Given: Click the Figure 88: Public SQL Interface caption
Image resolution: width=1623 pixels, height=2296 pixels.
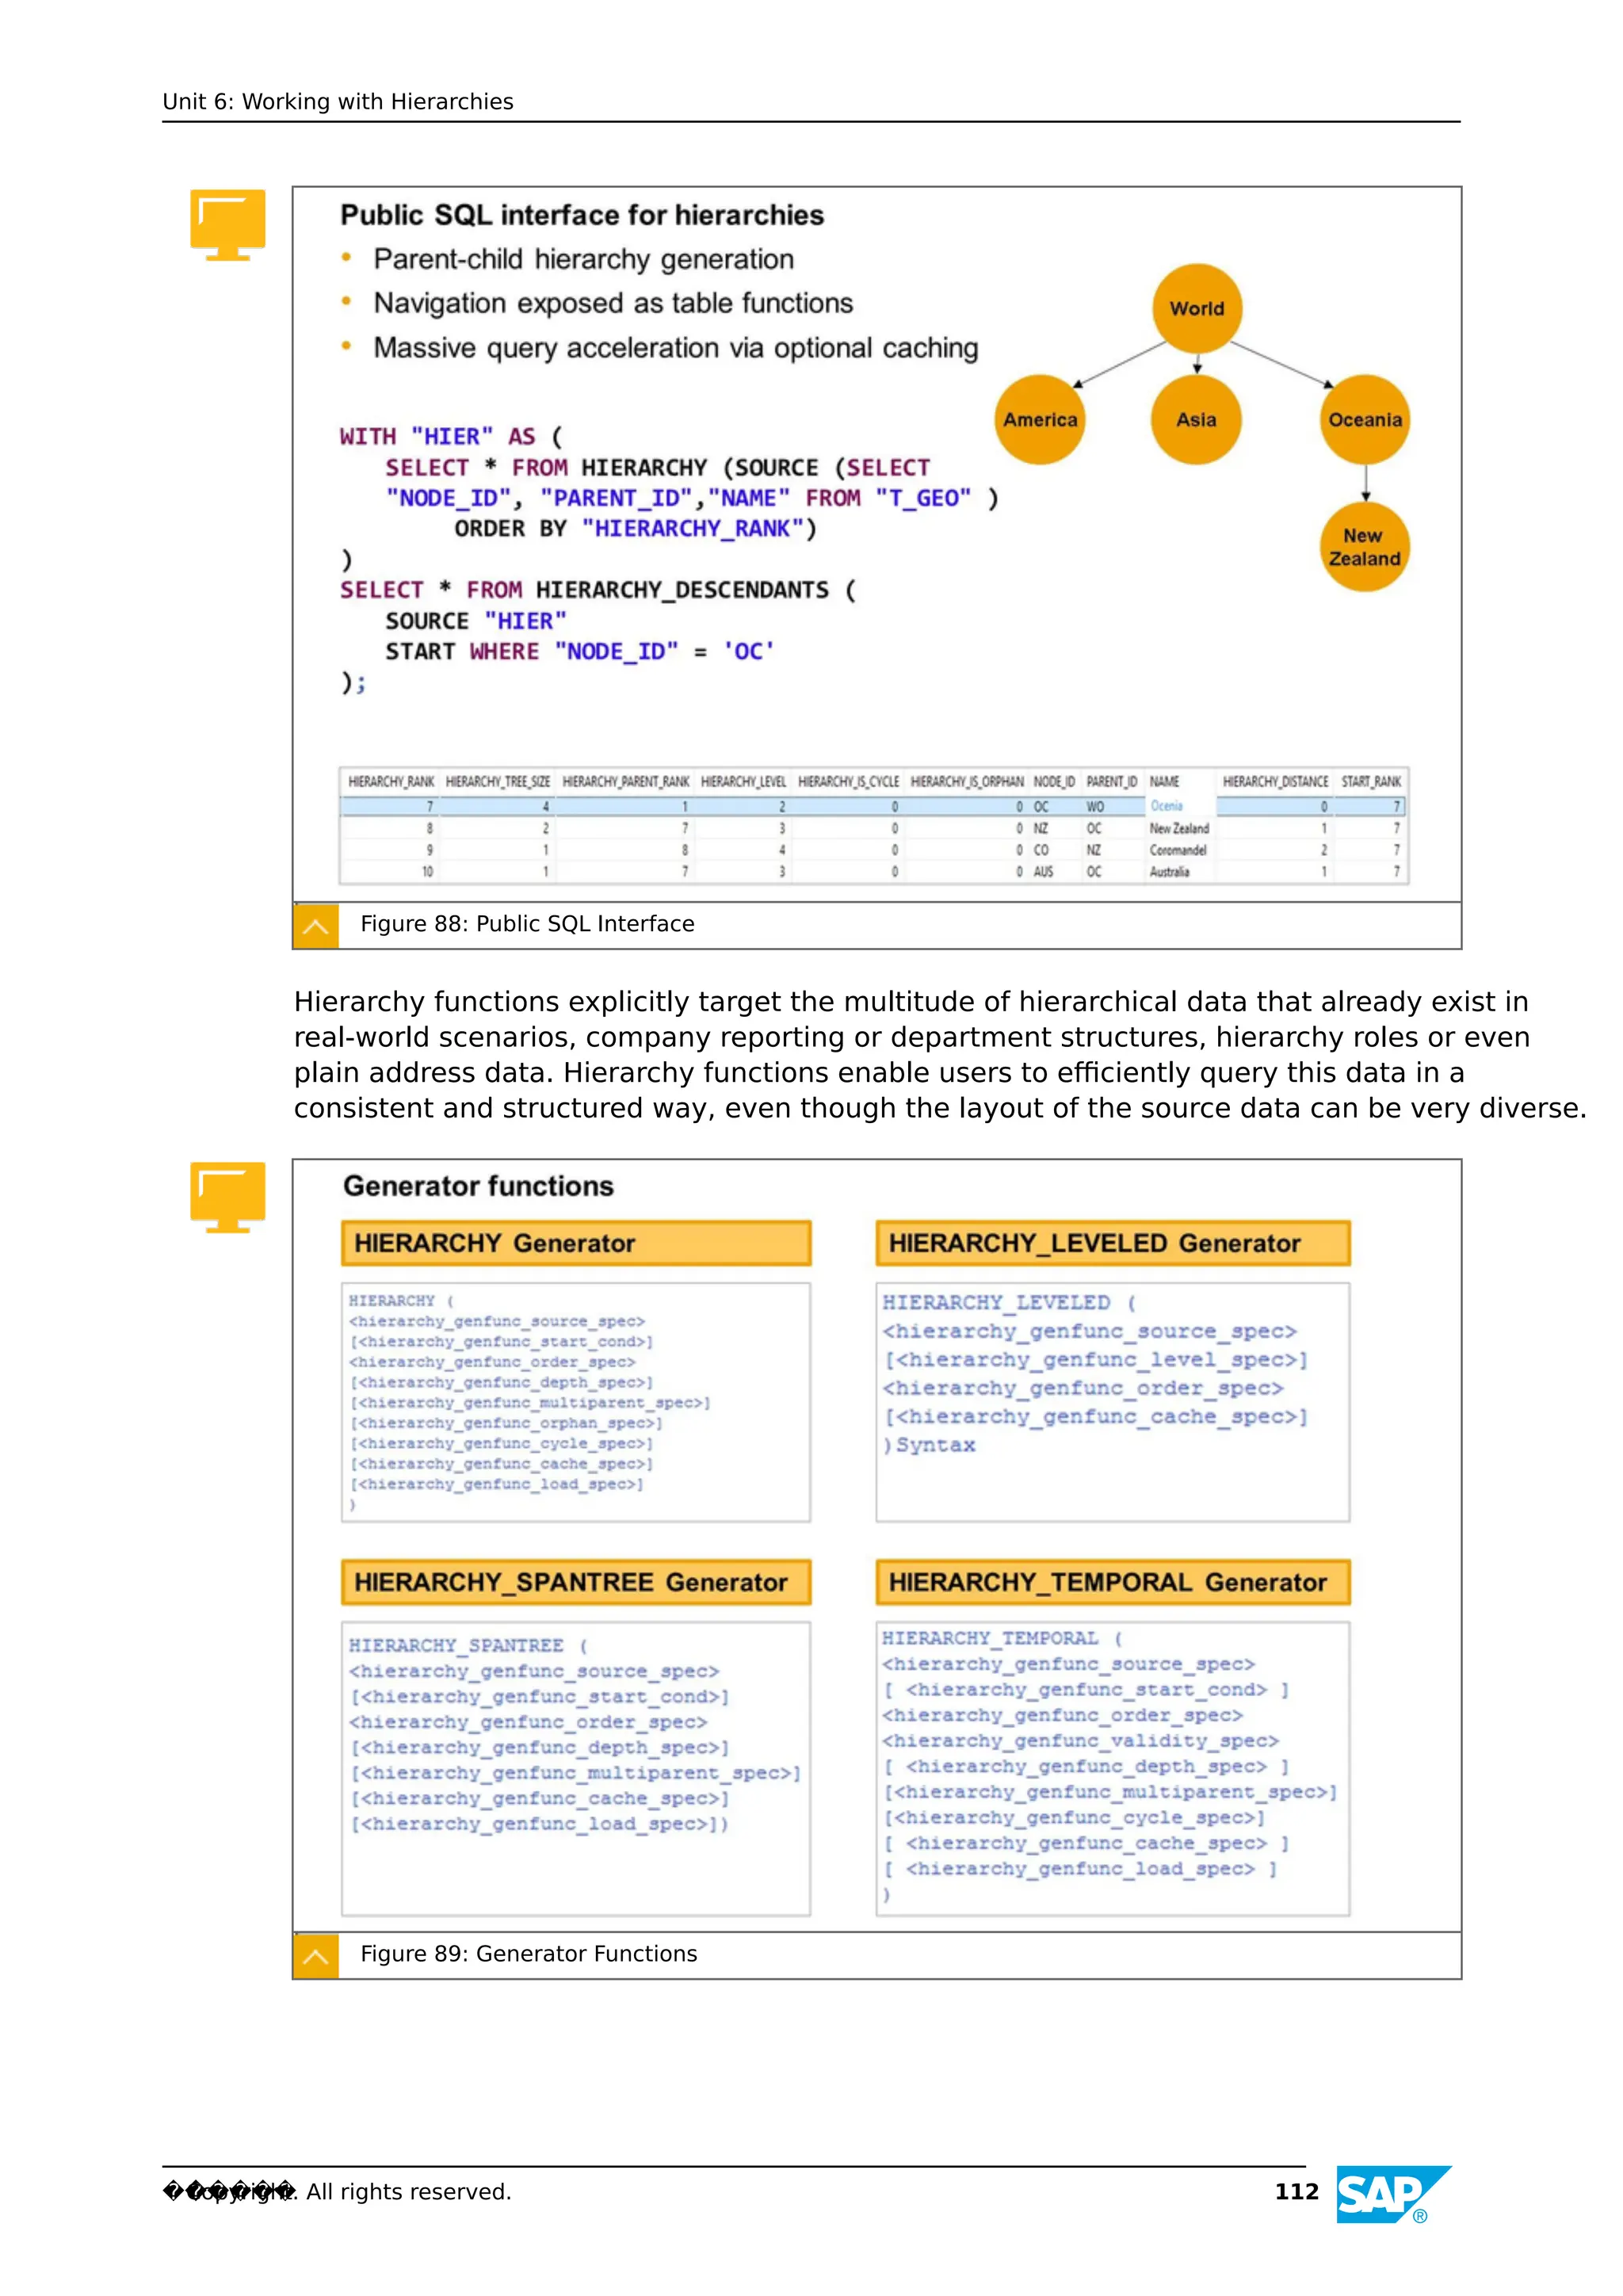Looking at the screenshot, I should [x=527, y=924].
